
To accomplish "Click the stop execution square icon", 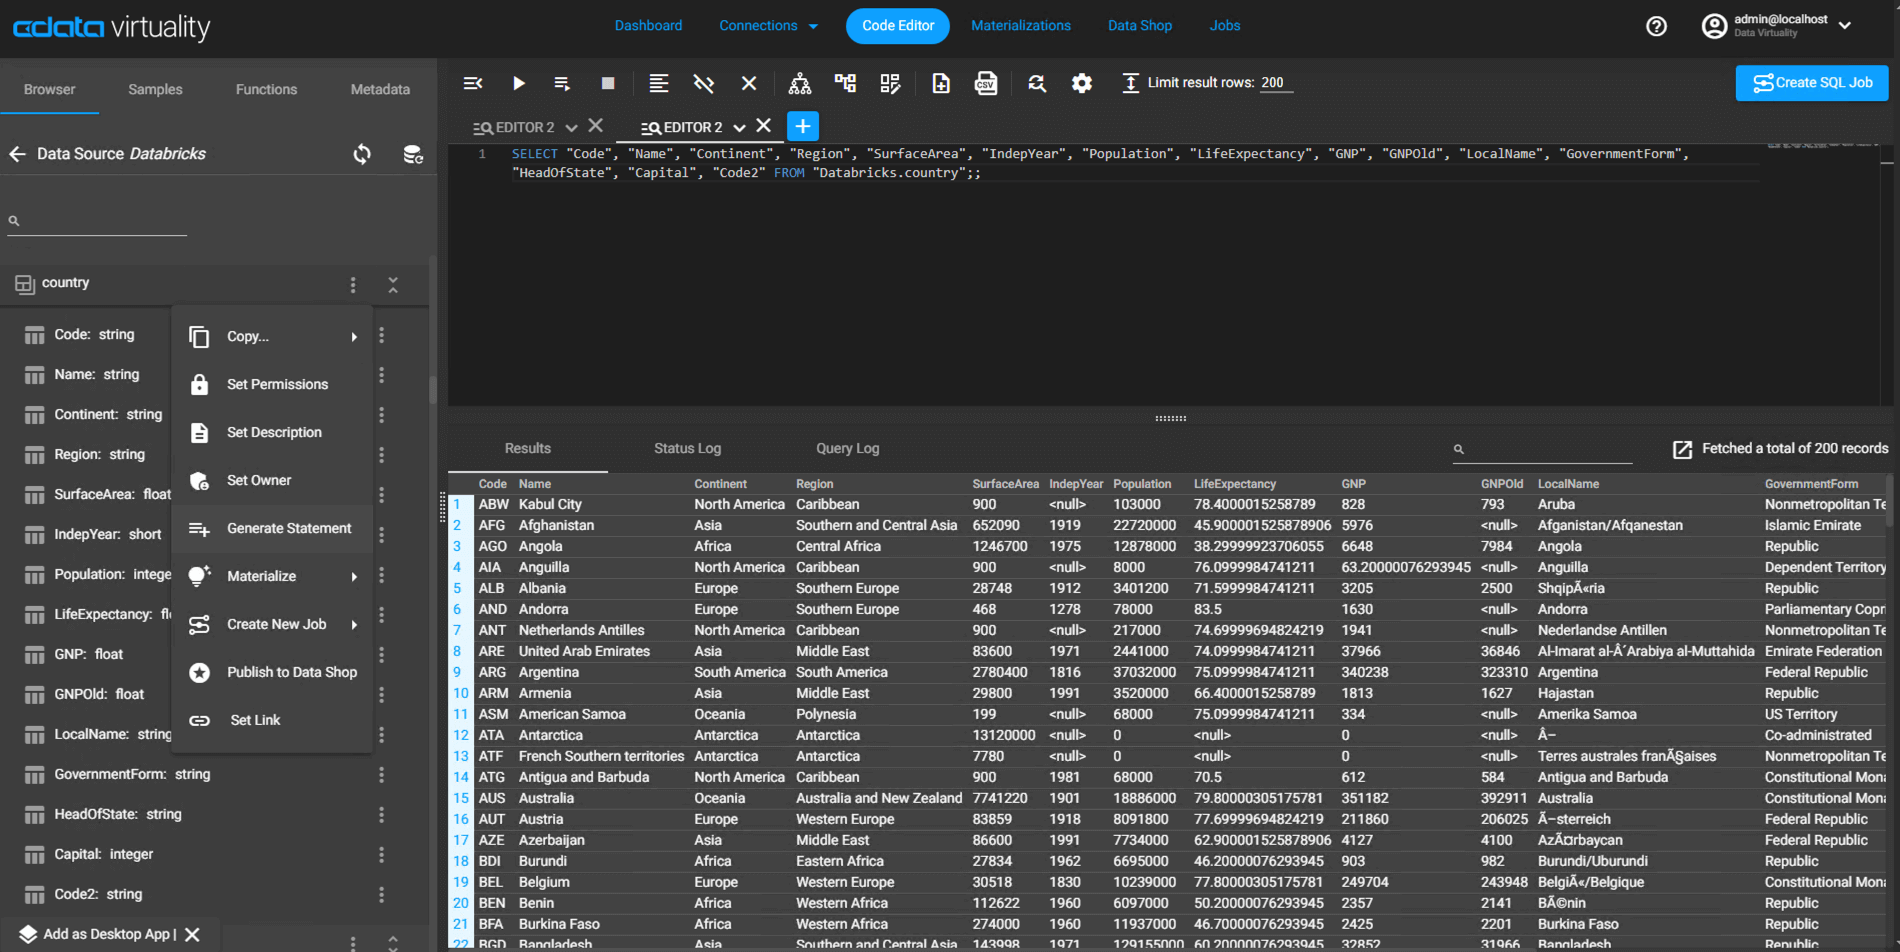I will [x=607, y=83].
